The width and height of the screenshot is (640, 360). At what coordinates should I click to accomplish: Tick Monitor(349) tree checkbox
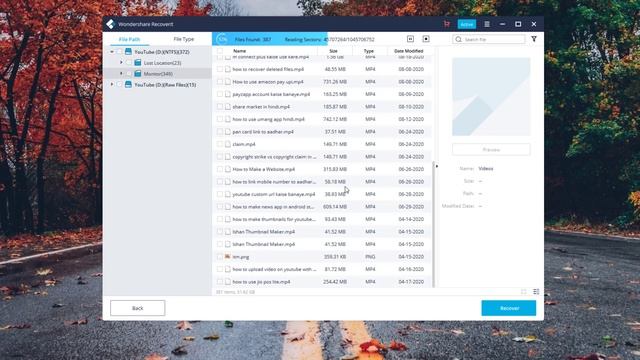[x=129, y=74]
